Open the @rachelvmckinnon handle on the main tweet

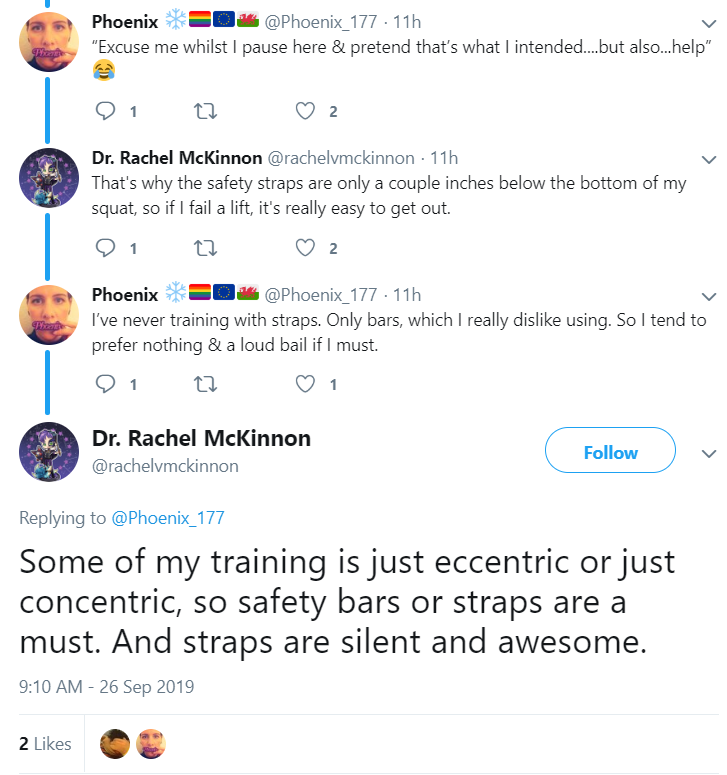165,466
